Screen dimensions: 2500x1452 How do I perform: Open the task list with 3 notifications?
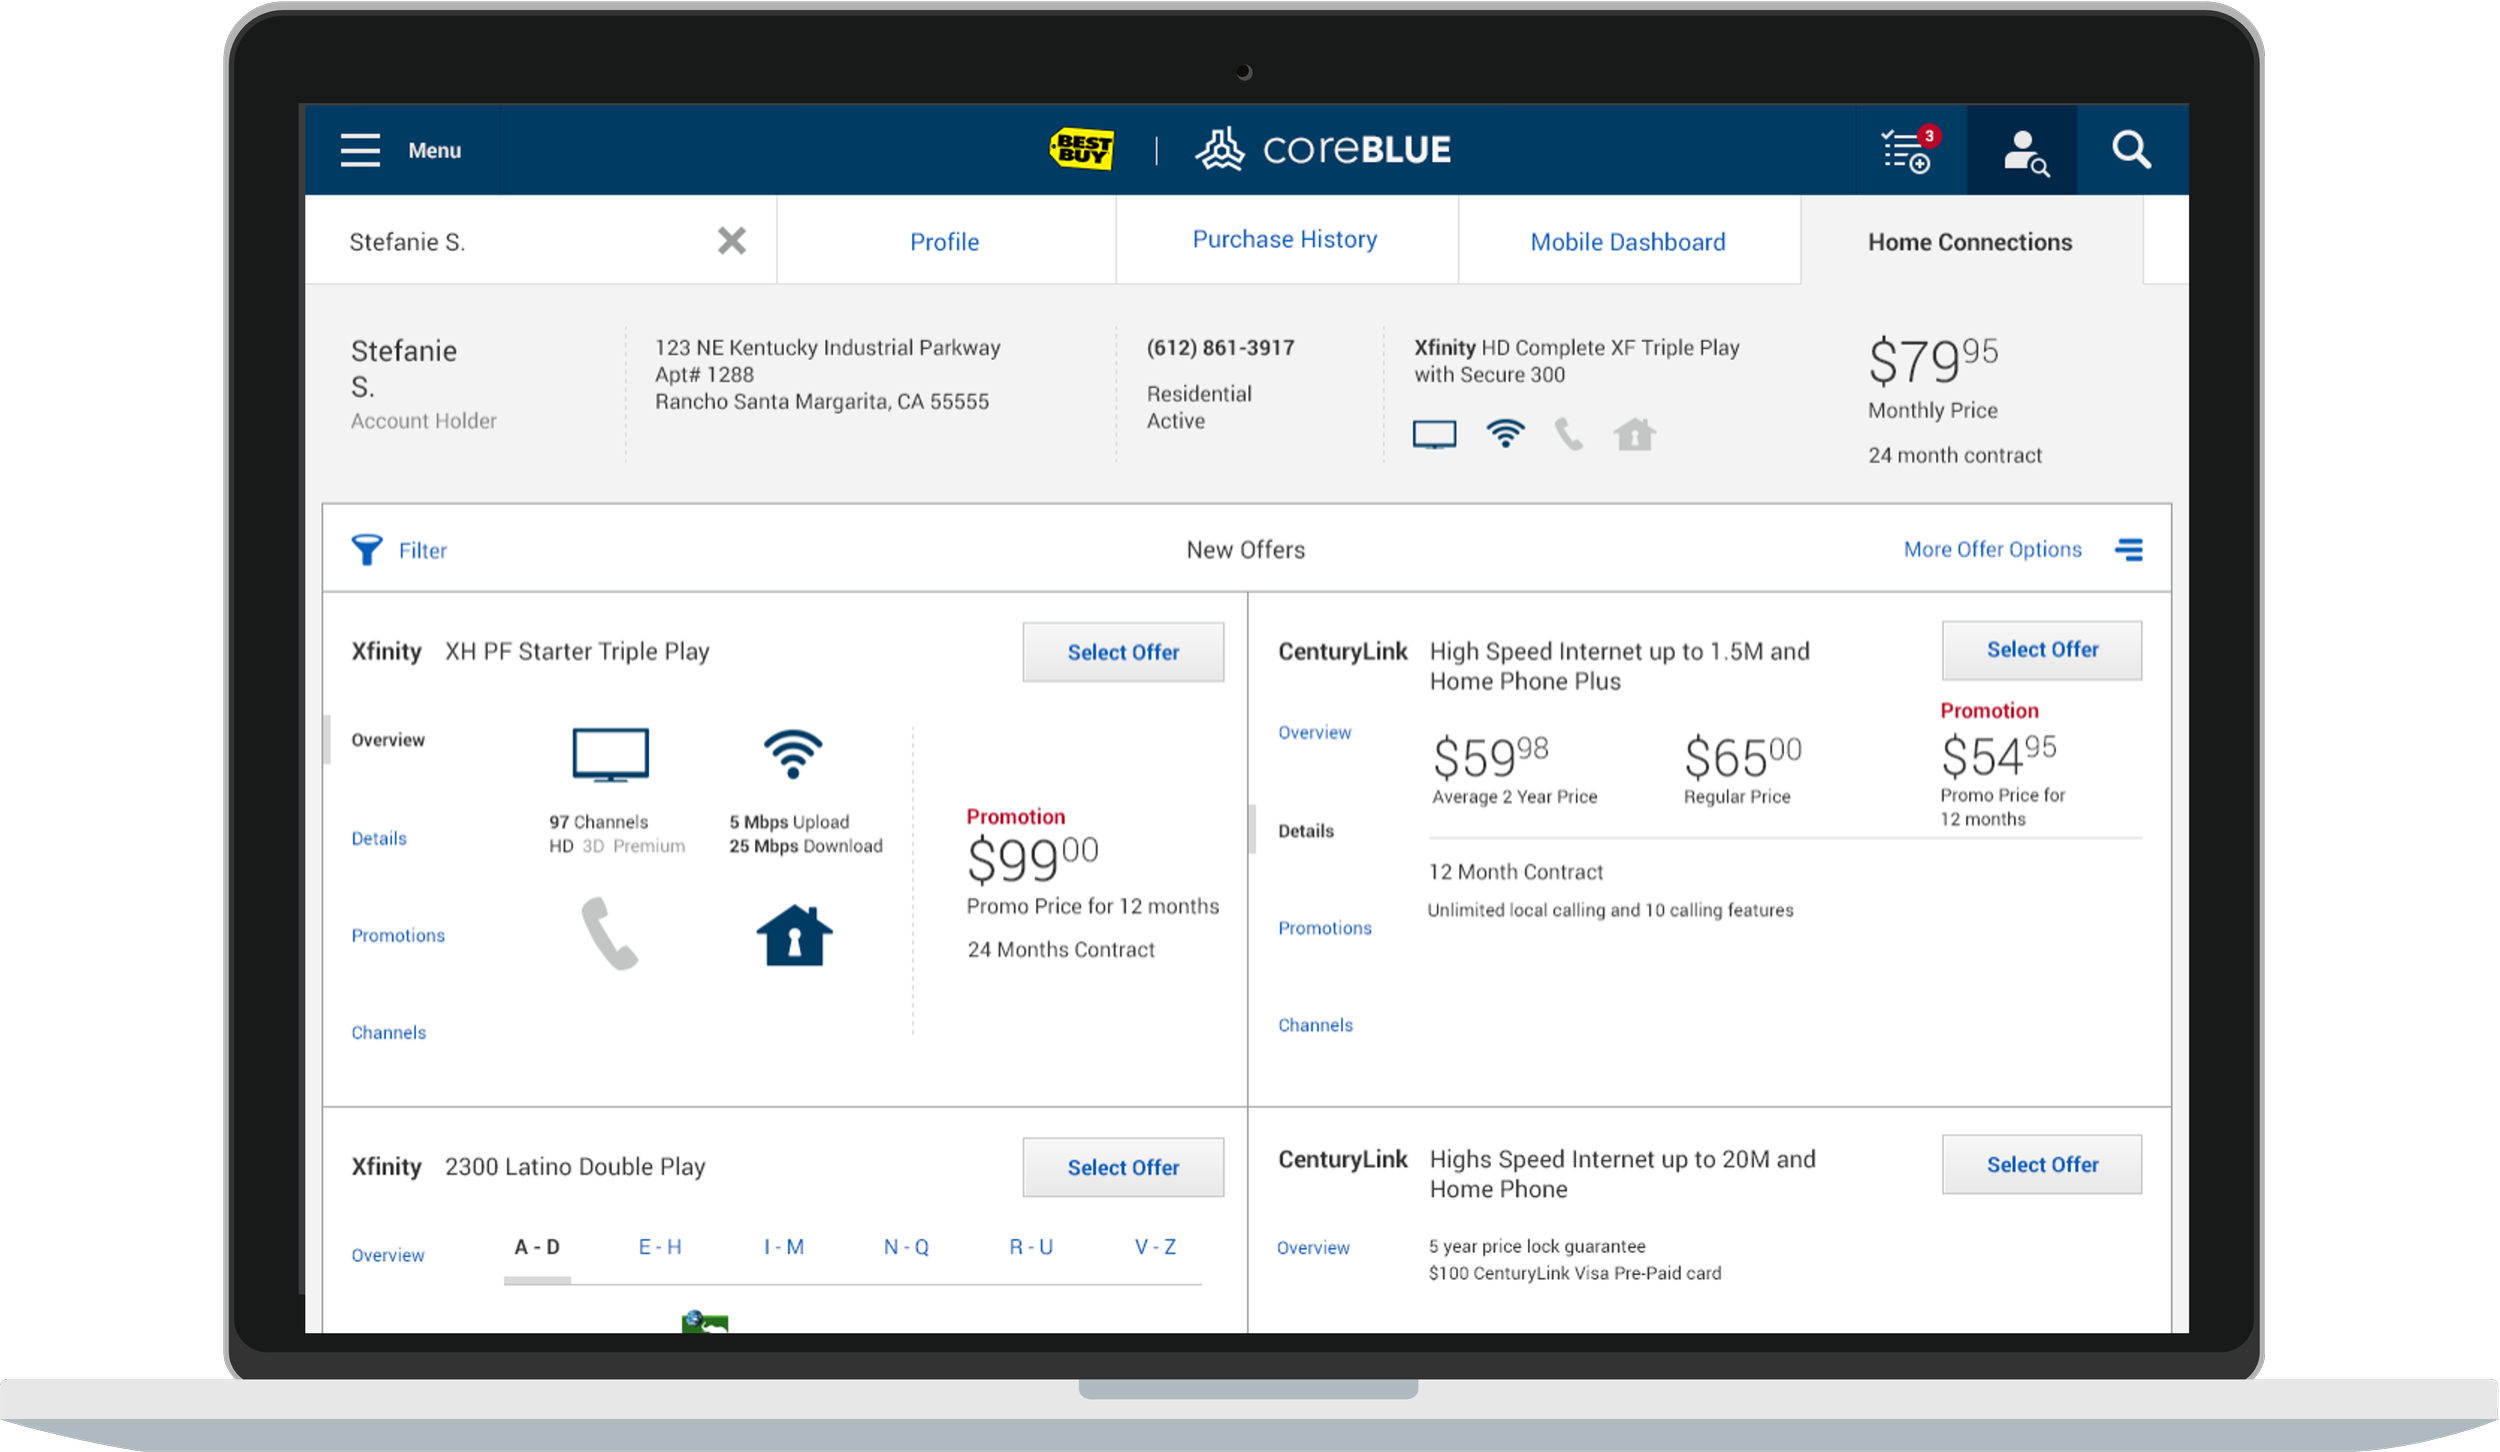click(1910, 150)
